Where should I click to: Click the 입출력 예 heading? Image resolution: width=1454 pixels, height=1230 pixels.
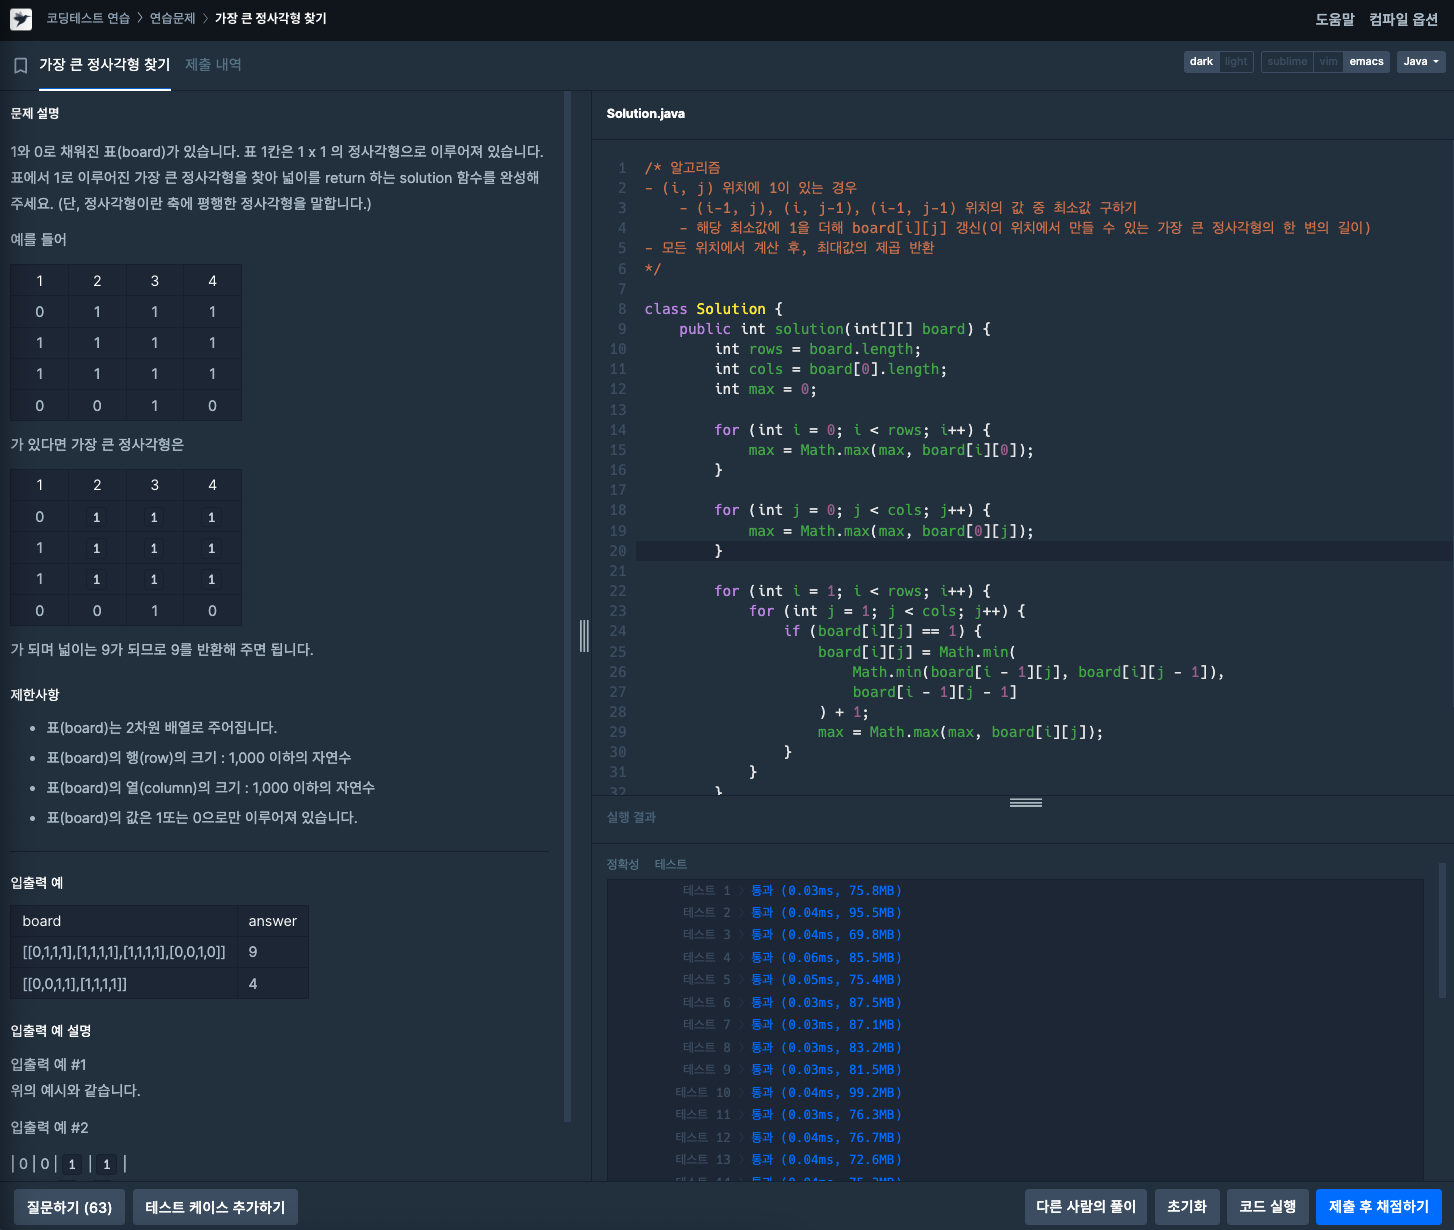tap(37, 883)
